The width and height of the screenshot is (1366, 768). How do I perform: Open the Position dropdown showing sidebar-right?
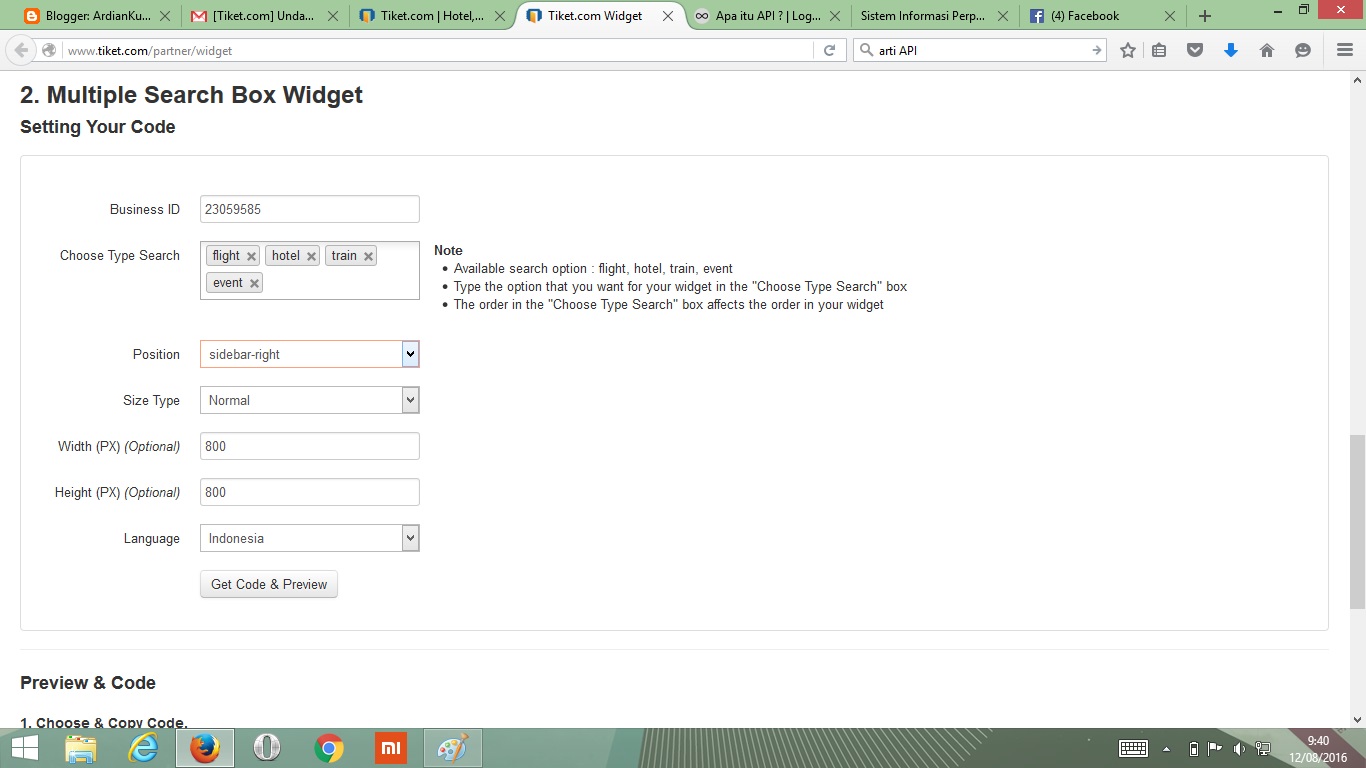(310, 354)
